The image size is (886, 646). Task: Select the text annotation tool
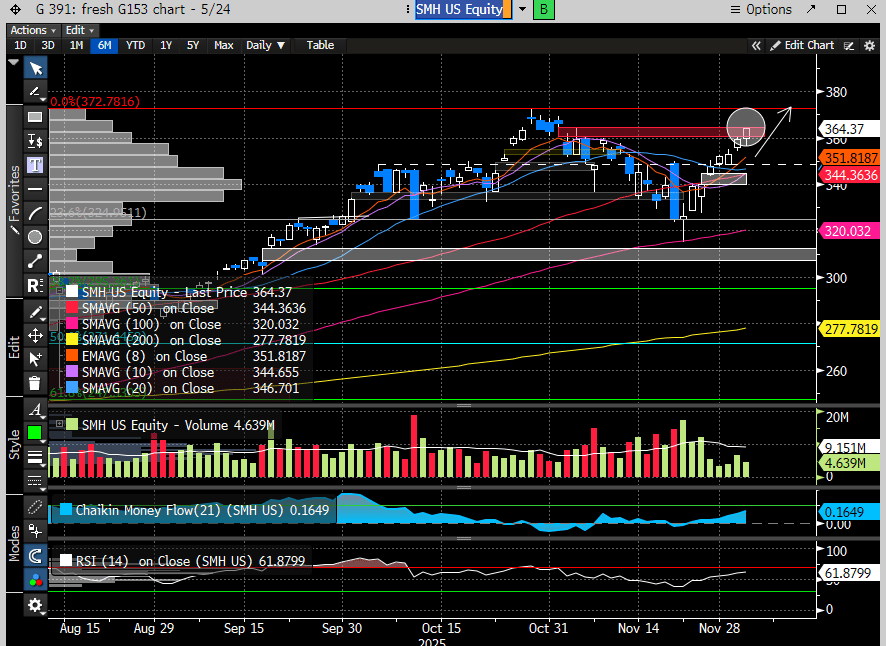point(35,165)
